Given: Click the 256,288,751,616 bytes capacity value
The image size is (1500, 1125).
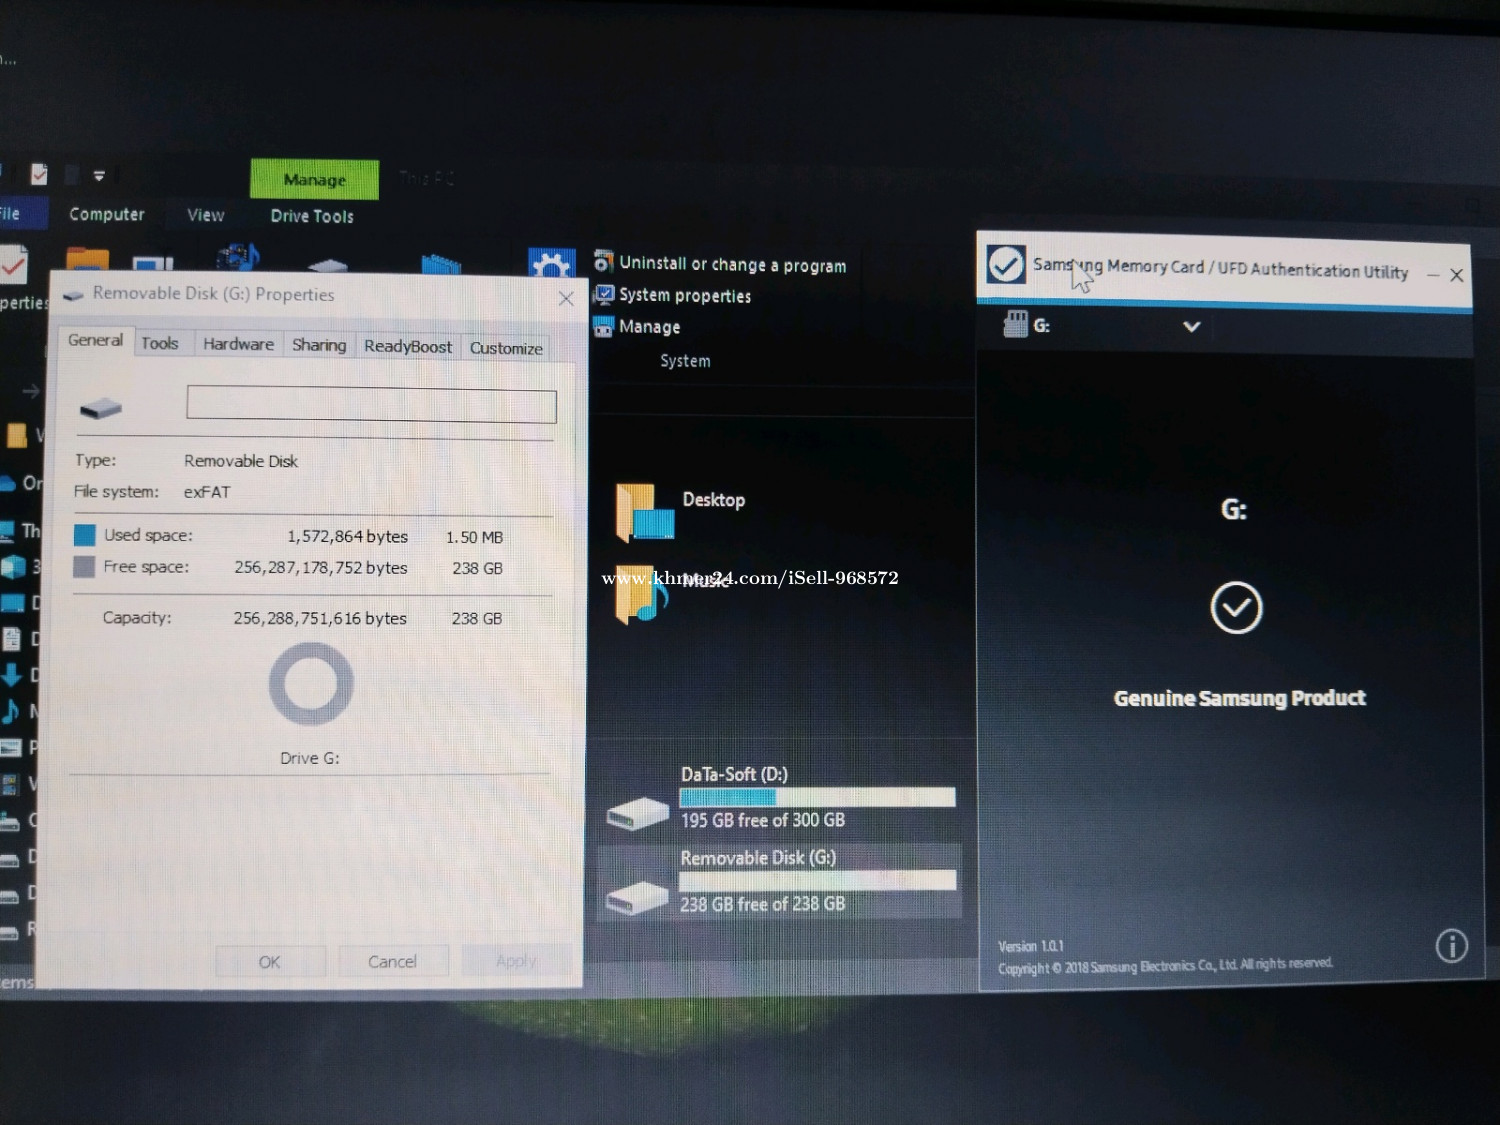Looking at the screenshot, I should [x=320, y=618].
